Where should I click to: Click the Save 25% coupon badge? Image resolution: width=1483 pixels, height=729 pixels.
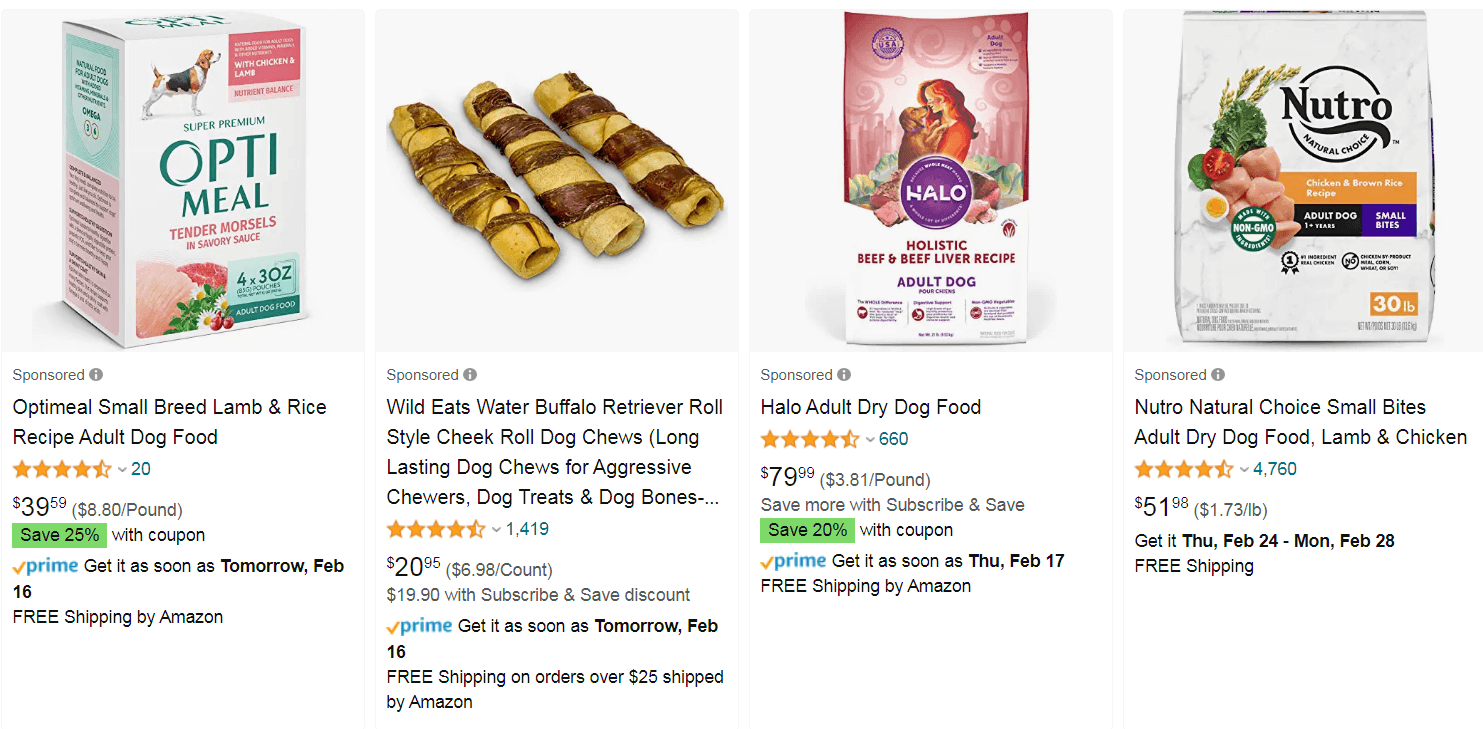pyautogui.click(x=60, y=535)
